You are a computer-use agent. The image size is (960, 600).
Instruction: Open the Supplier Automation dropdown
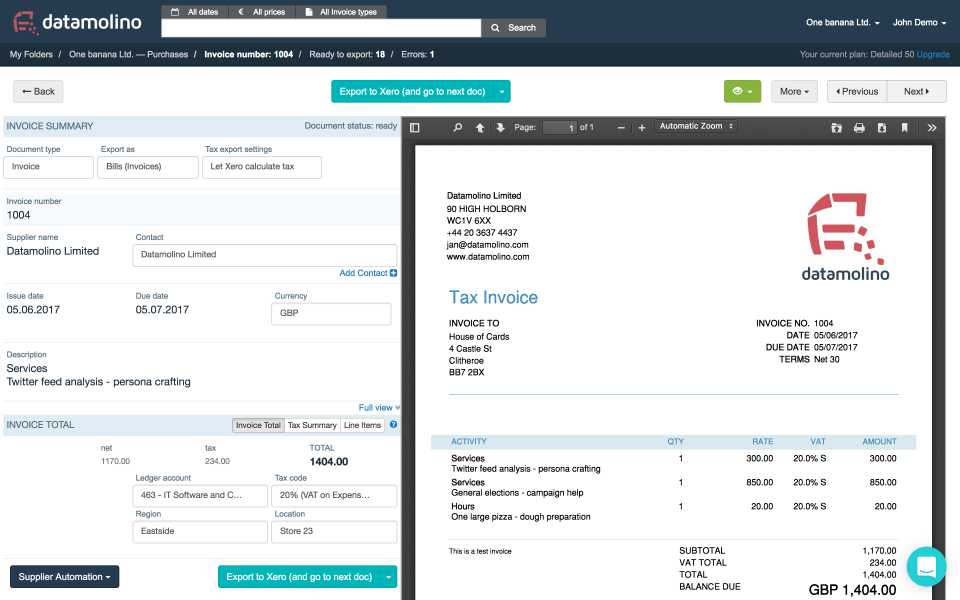tap(64, 577)
